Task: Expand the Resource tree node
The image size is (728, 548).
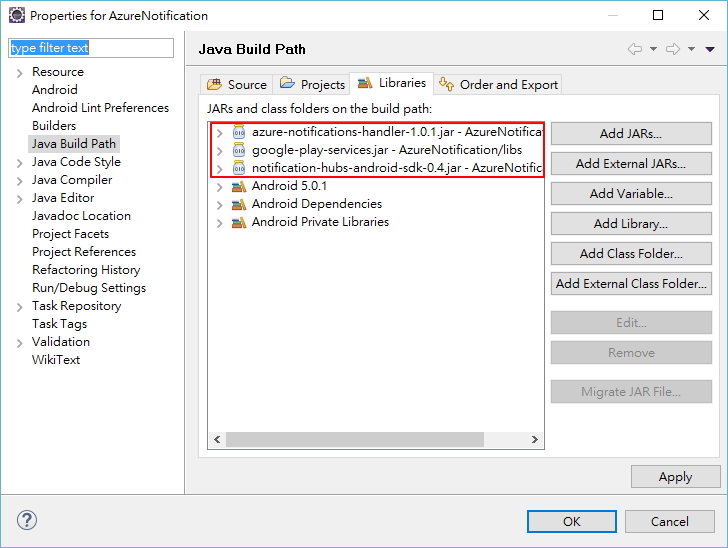Action: point(19,72)
